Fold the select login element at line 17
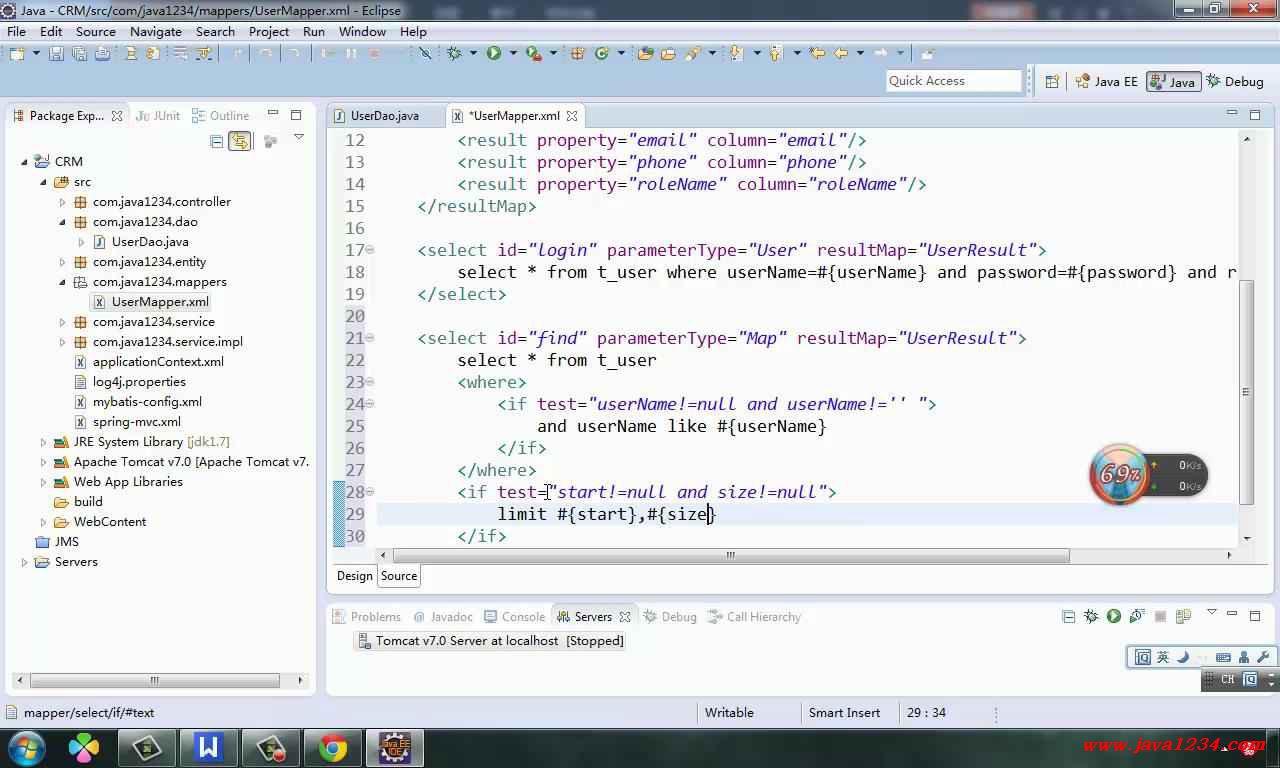Screen dimensions: 1280x768 [370, 250]
